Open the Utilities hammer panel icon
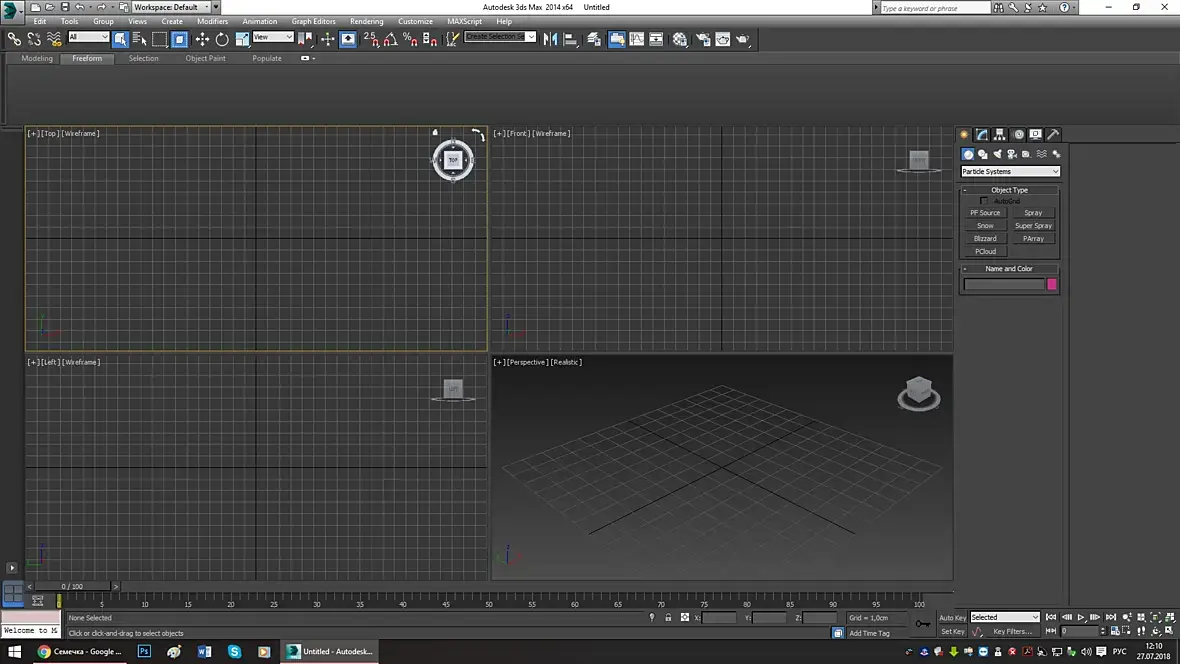This screenshot has height=664, width=1180. (1053, 134)
